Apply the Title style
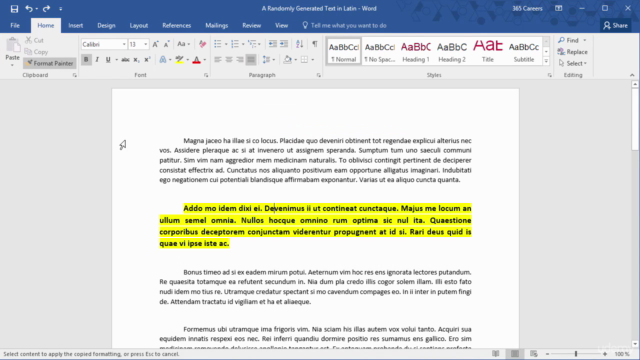This screenshot has height=360, width=640. (x=488, y=51)
